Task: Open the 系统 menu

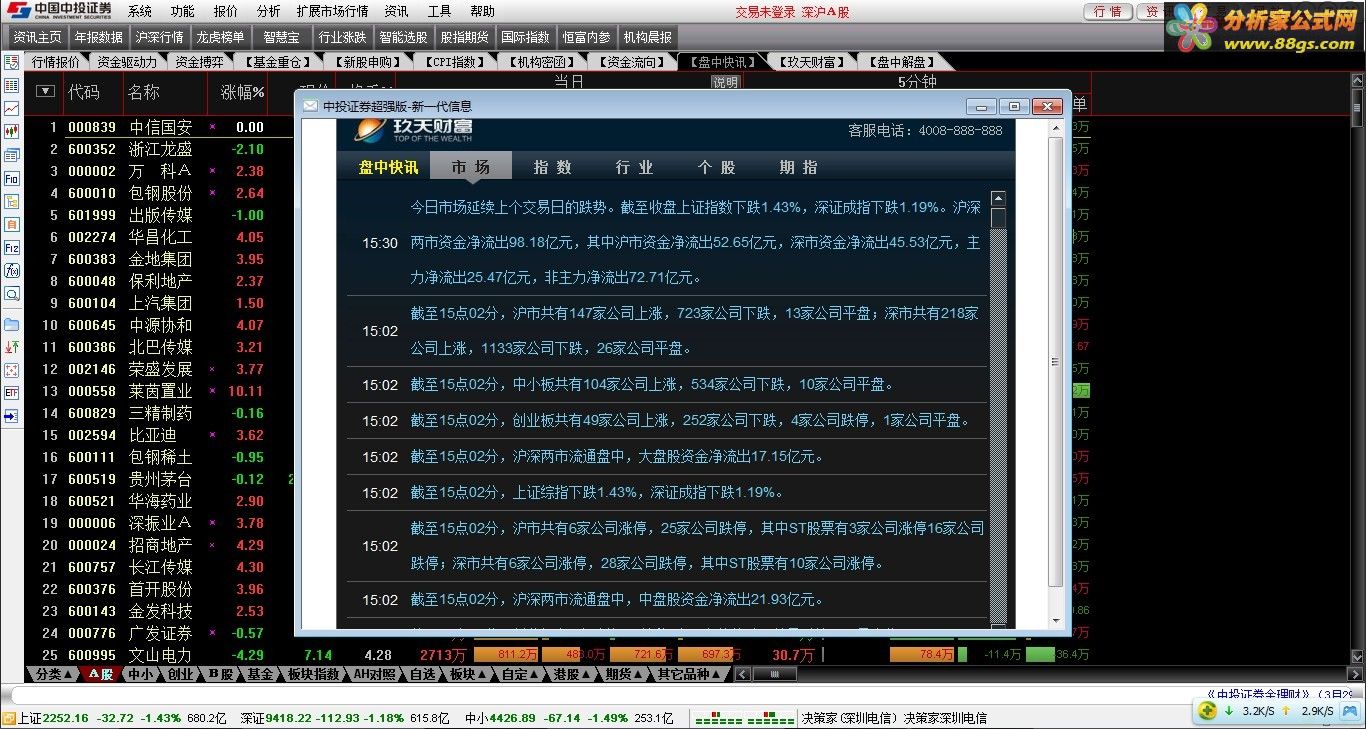Action: (x=140, y=11)
